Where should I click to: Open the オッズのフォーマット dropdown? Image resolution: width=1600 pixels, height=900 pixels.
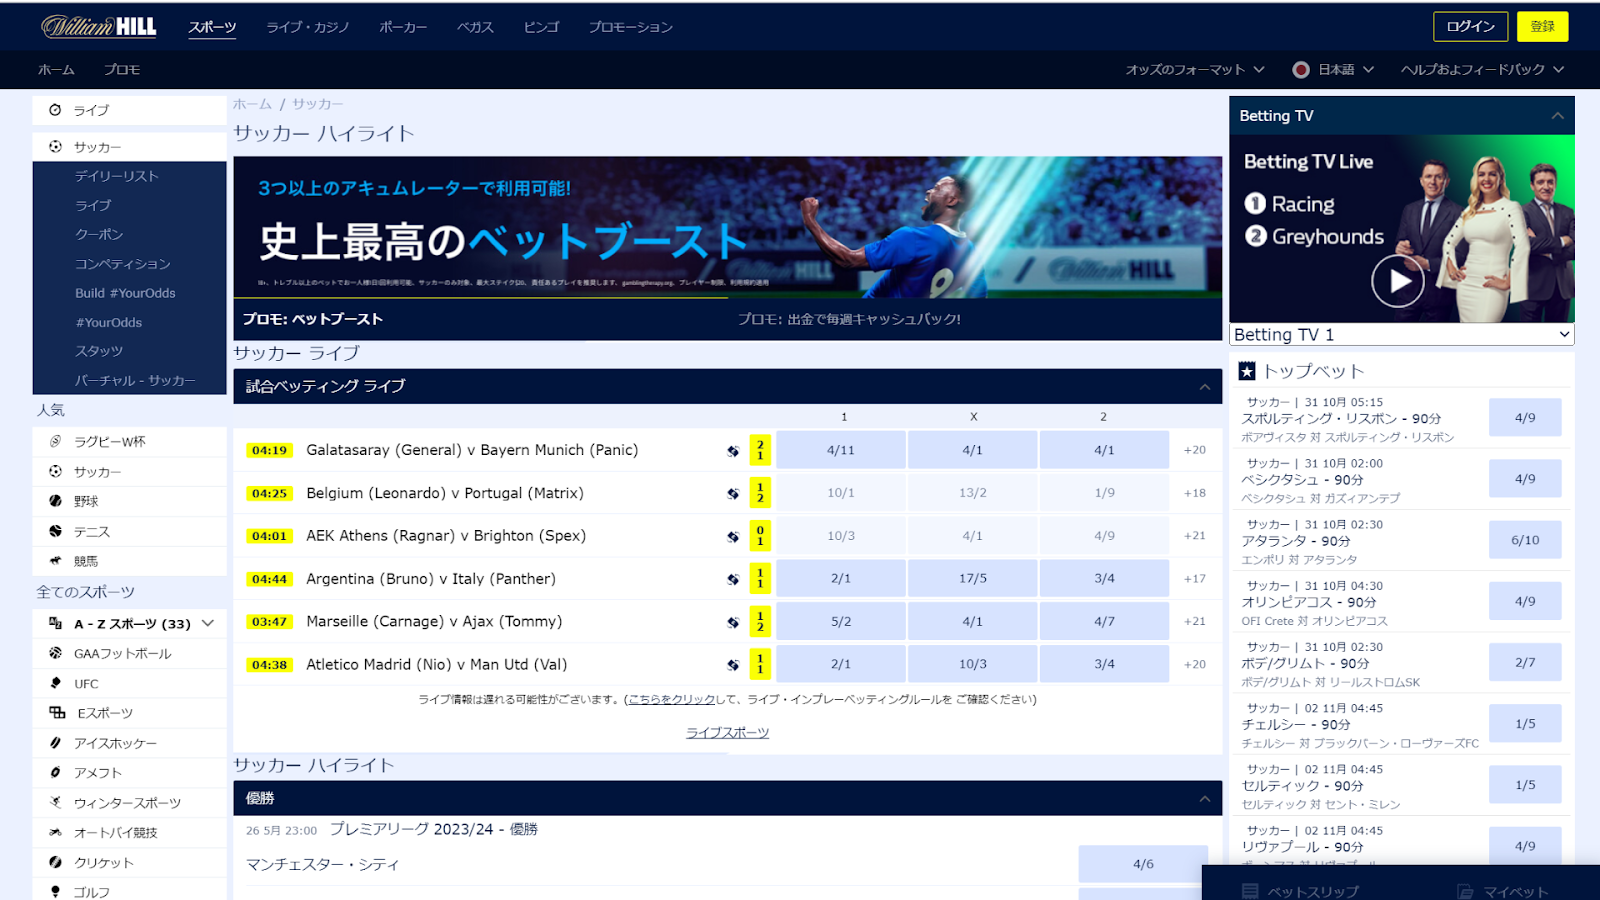click(x=1195, y=69)
